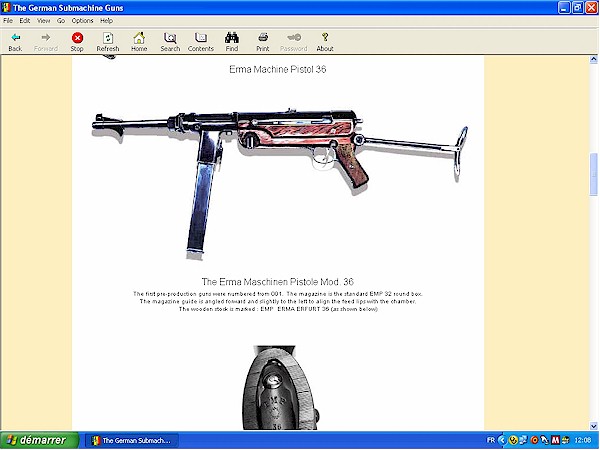Refresh the current page
600x450 pixels.
click(x=108, y=42)
